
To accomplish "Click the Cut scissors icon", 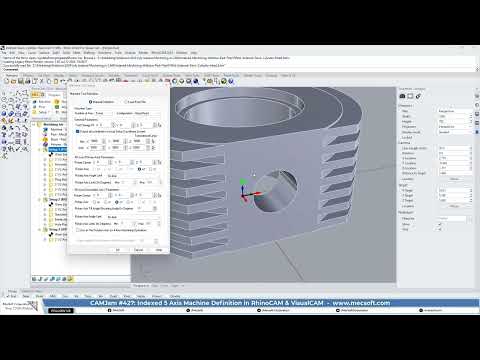I will 42,81.
